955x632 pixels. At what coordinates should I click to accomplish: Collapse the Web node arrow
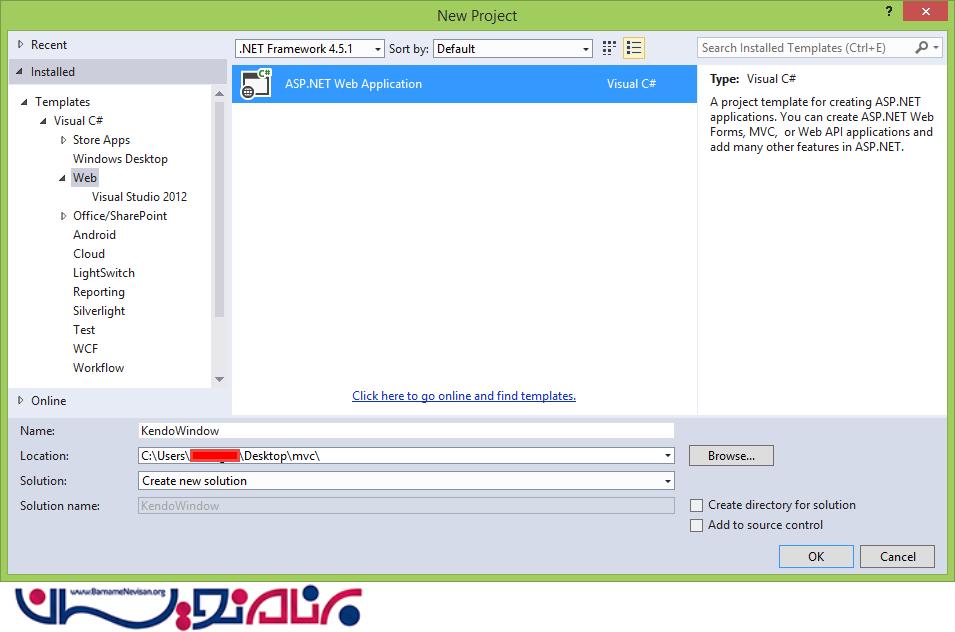coord(62,178)
